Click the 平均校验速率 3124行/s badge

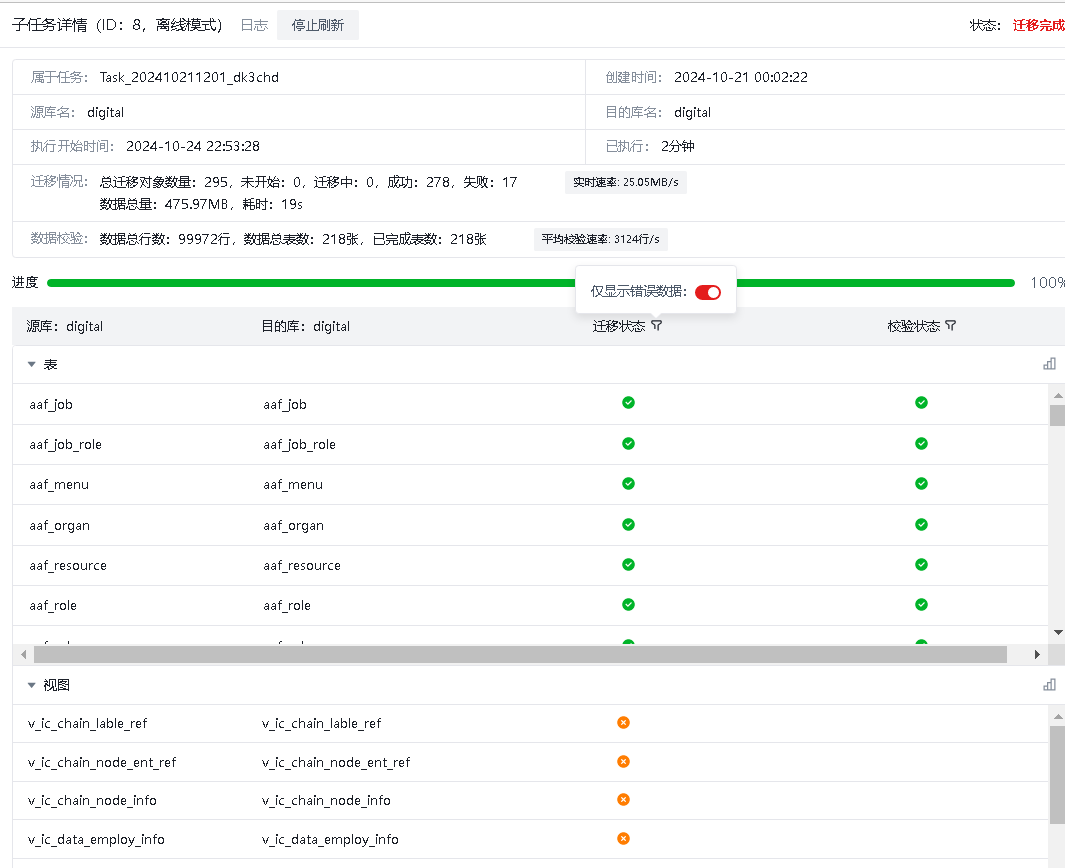tap(600, 239)
